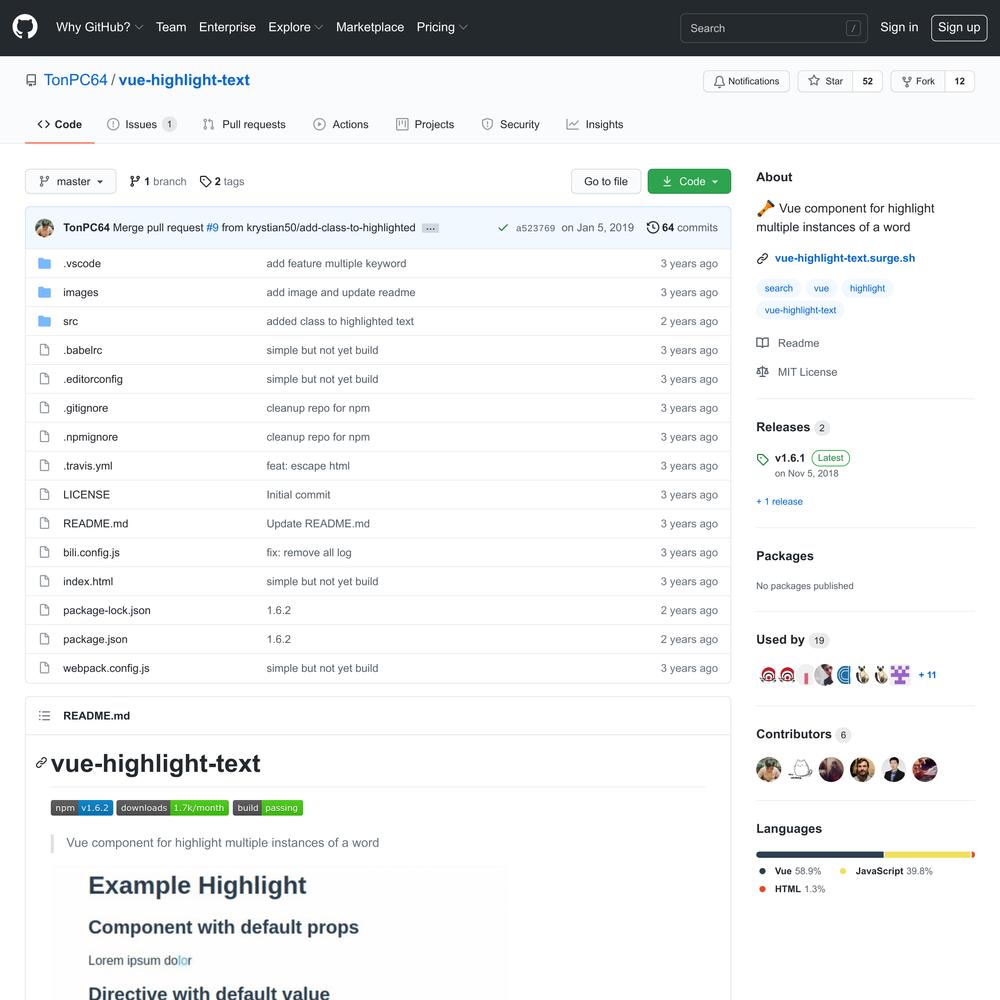The image size is (1000, 1000).
Task: Click the Vue segment of languages bar
Action: pyautogui.click(x=820, y=855)
